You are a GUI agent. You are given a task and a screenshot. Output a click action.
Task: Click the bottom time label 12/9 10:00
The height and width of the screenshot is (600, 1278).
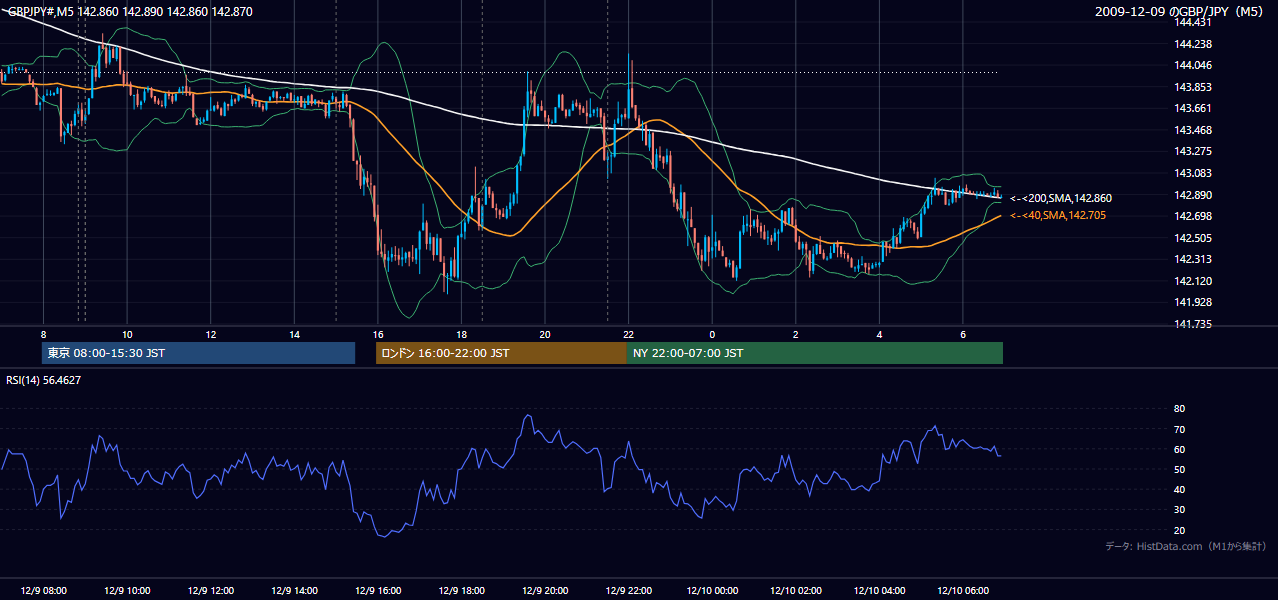[126, 591]
